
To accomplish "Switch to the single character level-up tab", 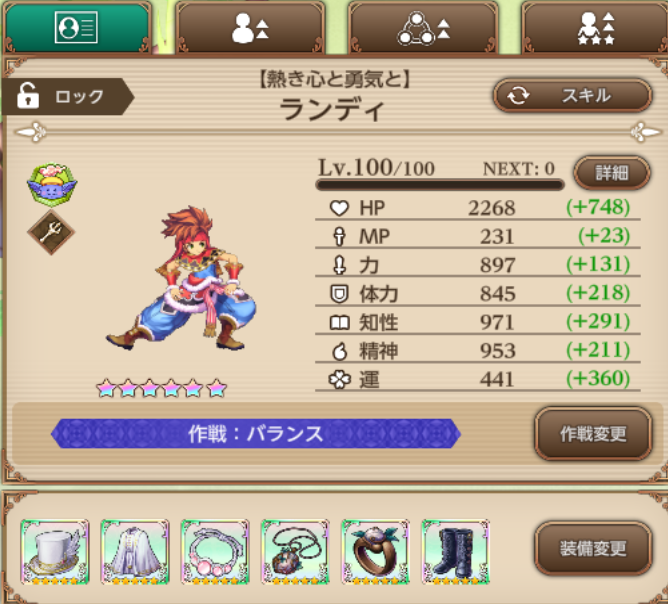I will pyautogui.click(x=250, y=28).
